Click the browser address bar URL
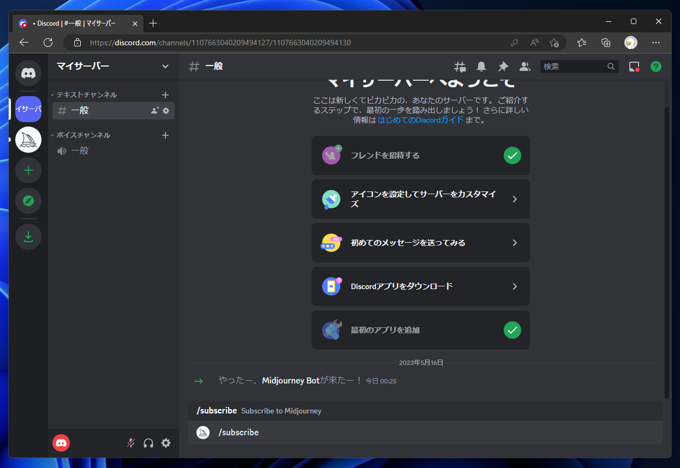Screen dimensions: 680x468 220,43
